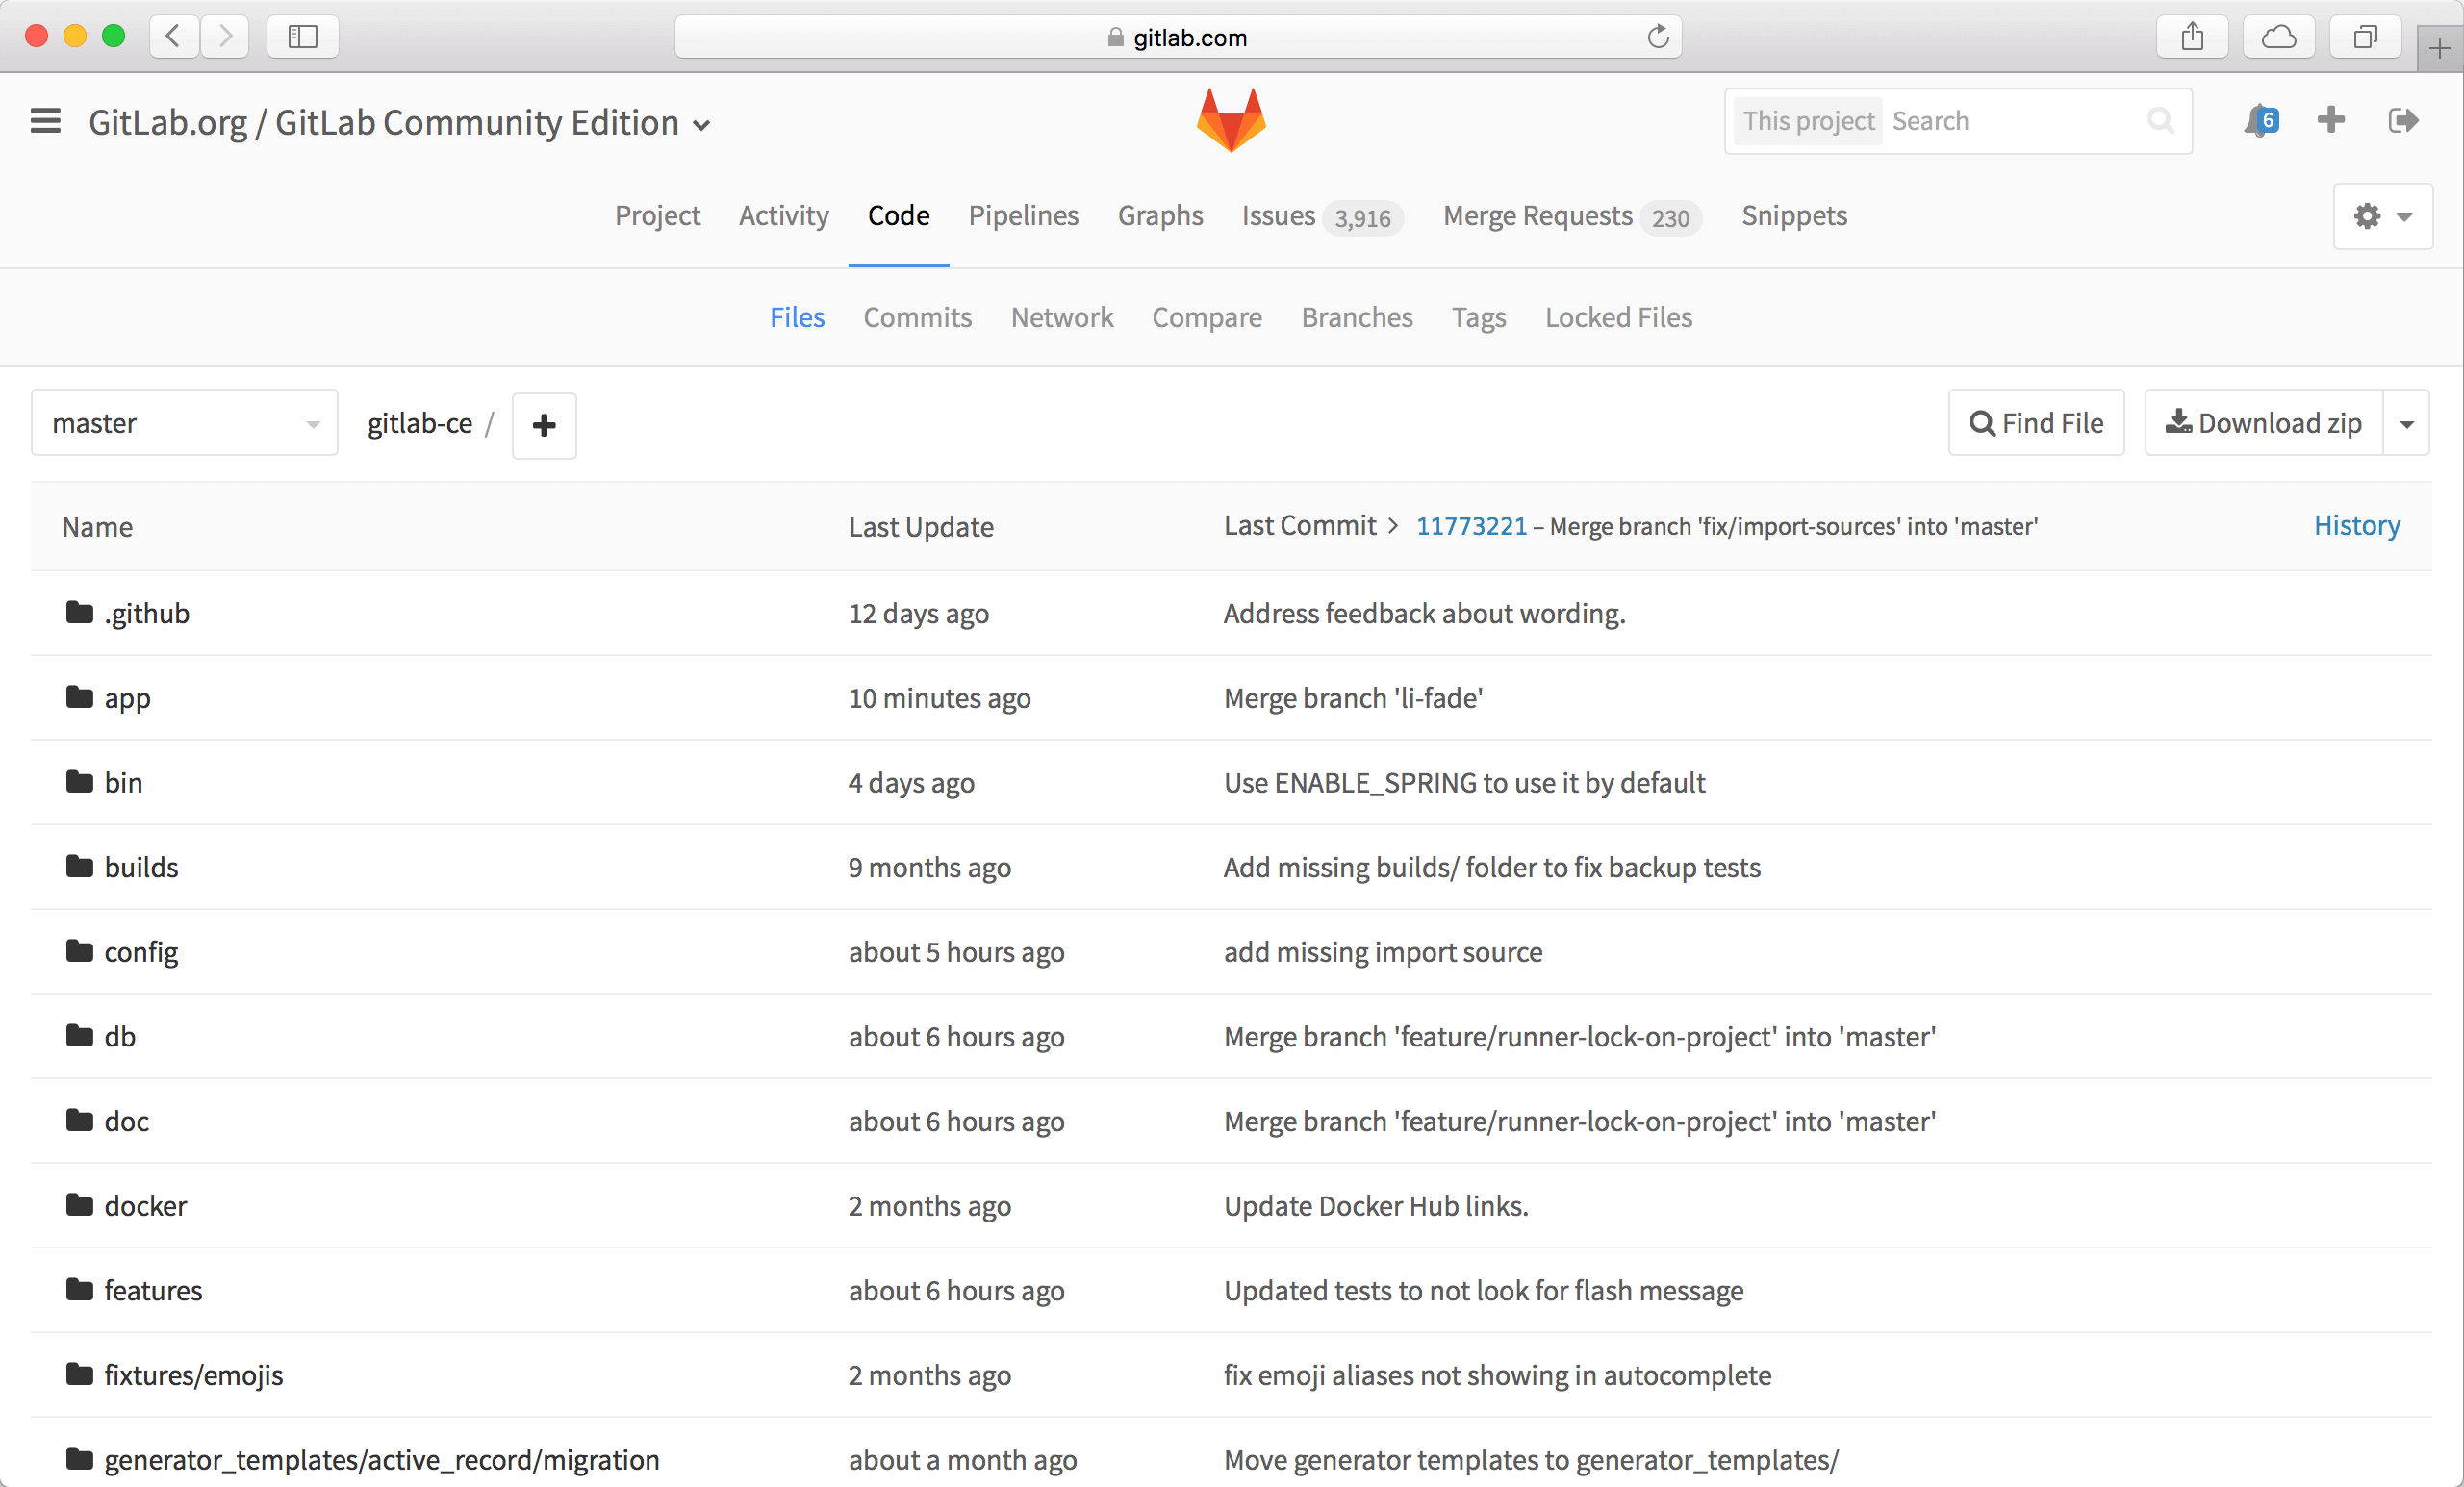Click the Find File button

2036,423
